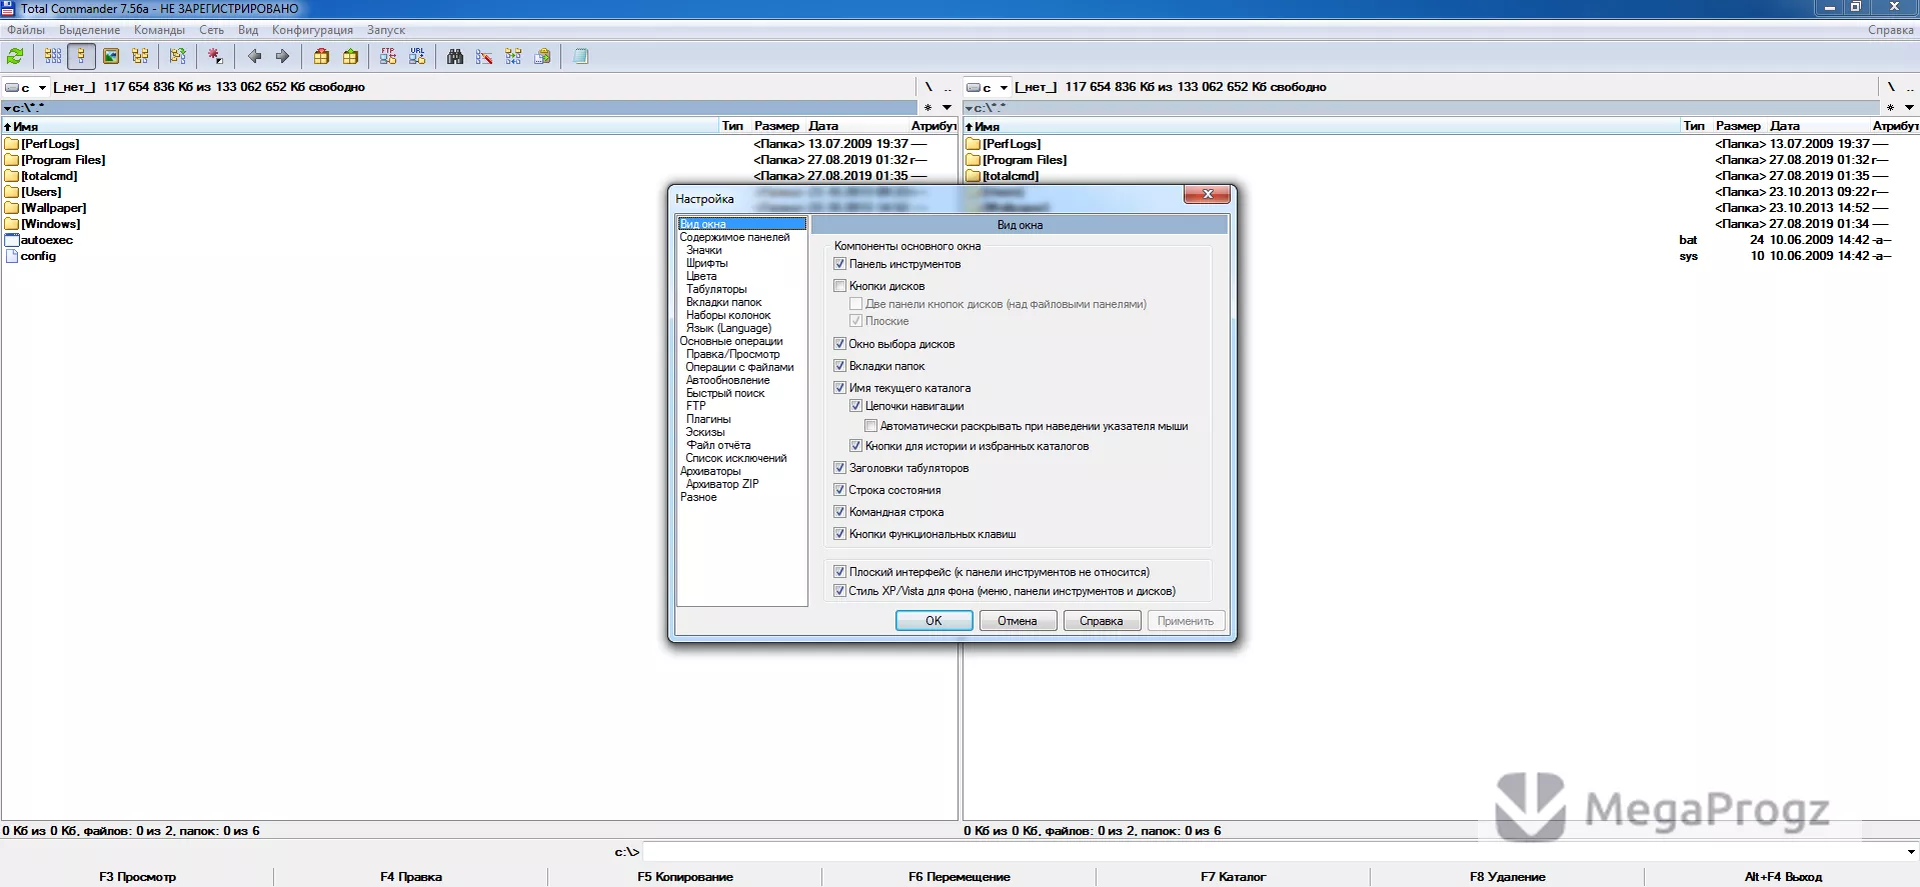The image size is (1920, 887).
Task: Switch to brief file names view icon
Action: [53, 57]
